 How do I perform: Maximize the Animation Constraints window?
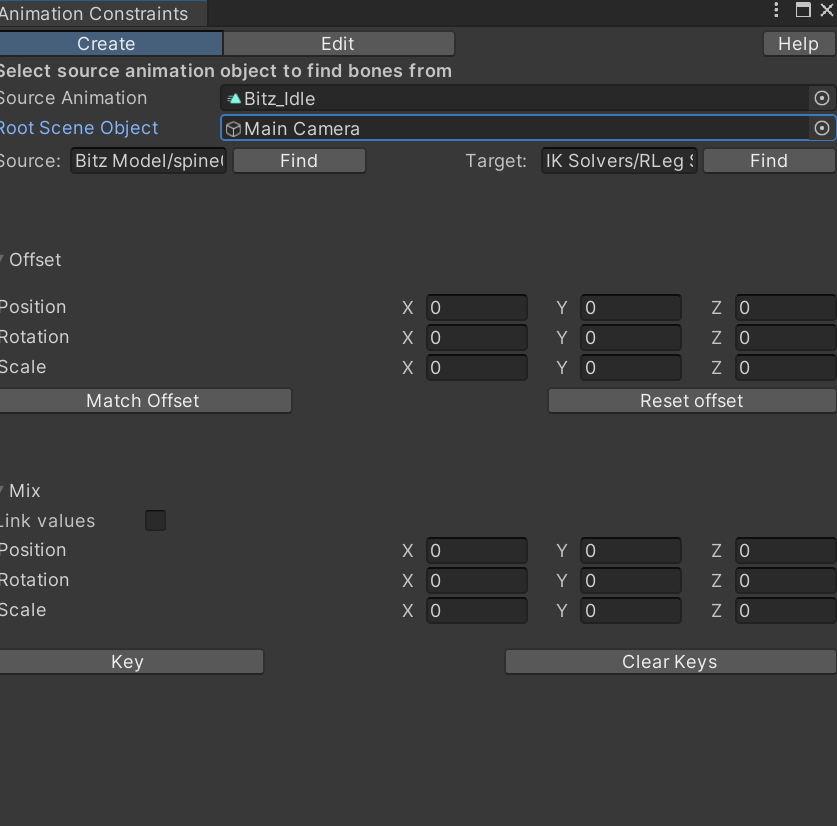[x=803, y=10]
